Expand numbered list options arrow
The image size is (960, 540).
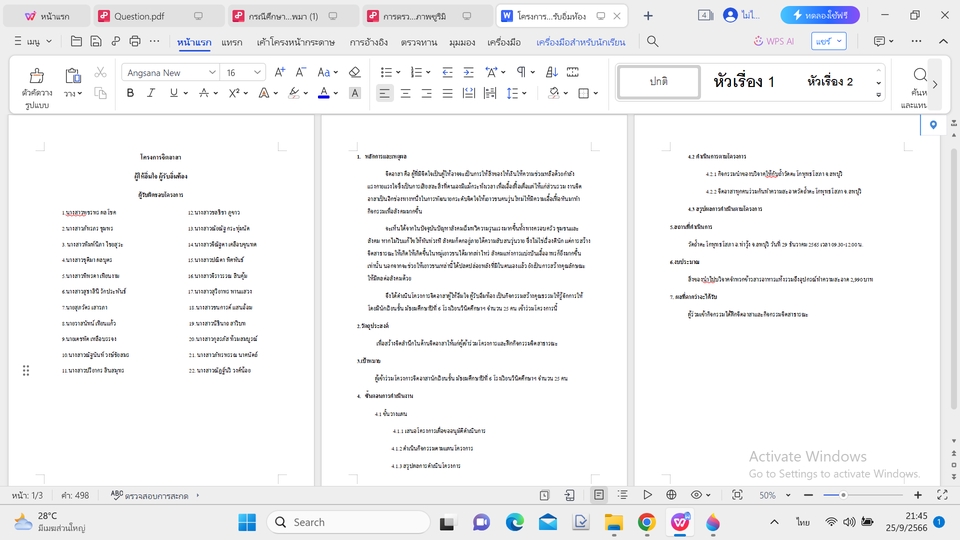point(428,72)
